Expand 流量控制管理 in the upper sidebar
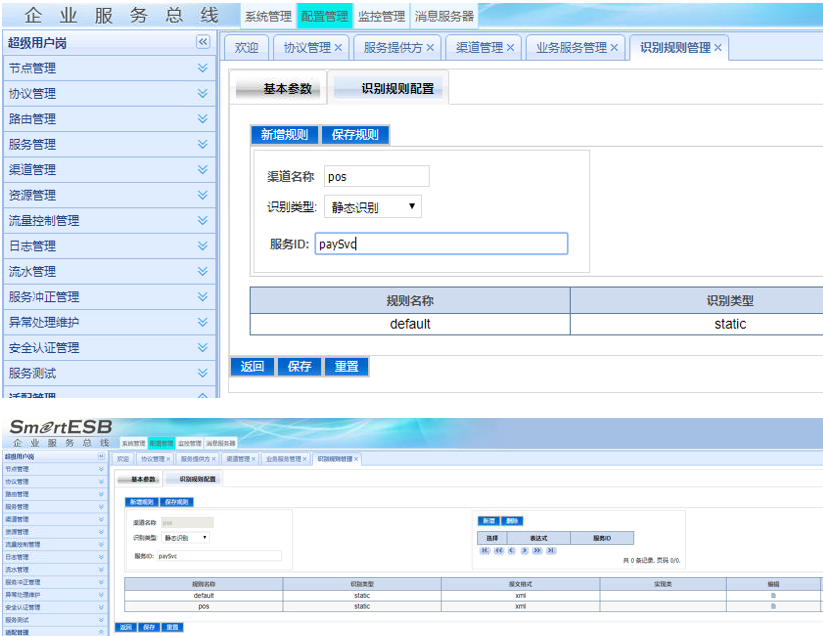The height and width of the screenshot is (636, 823). [x=203, y=220]
